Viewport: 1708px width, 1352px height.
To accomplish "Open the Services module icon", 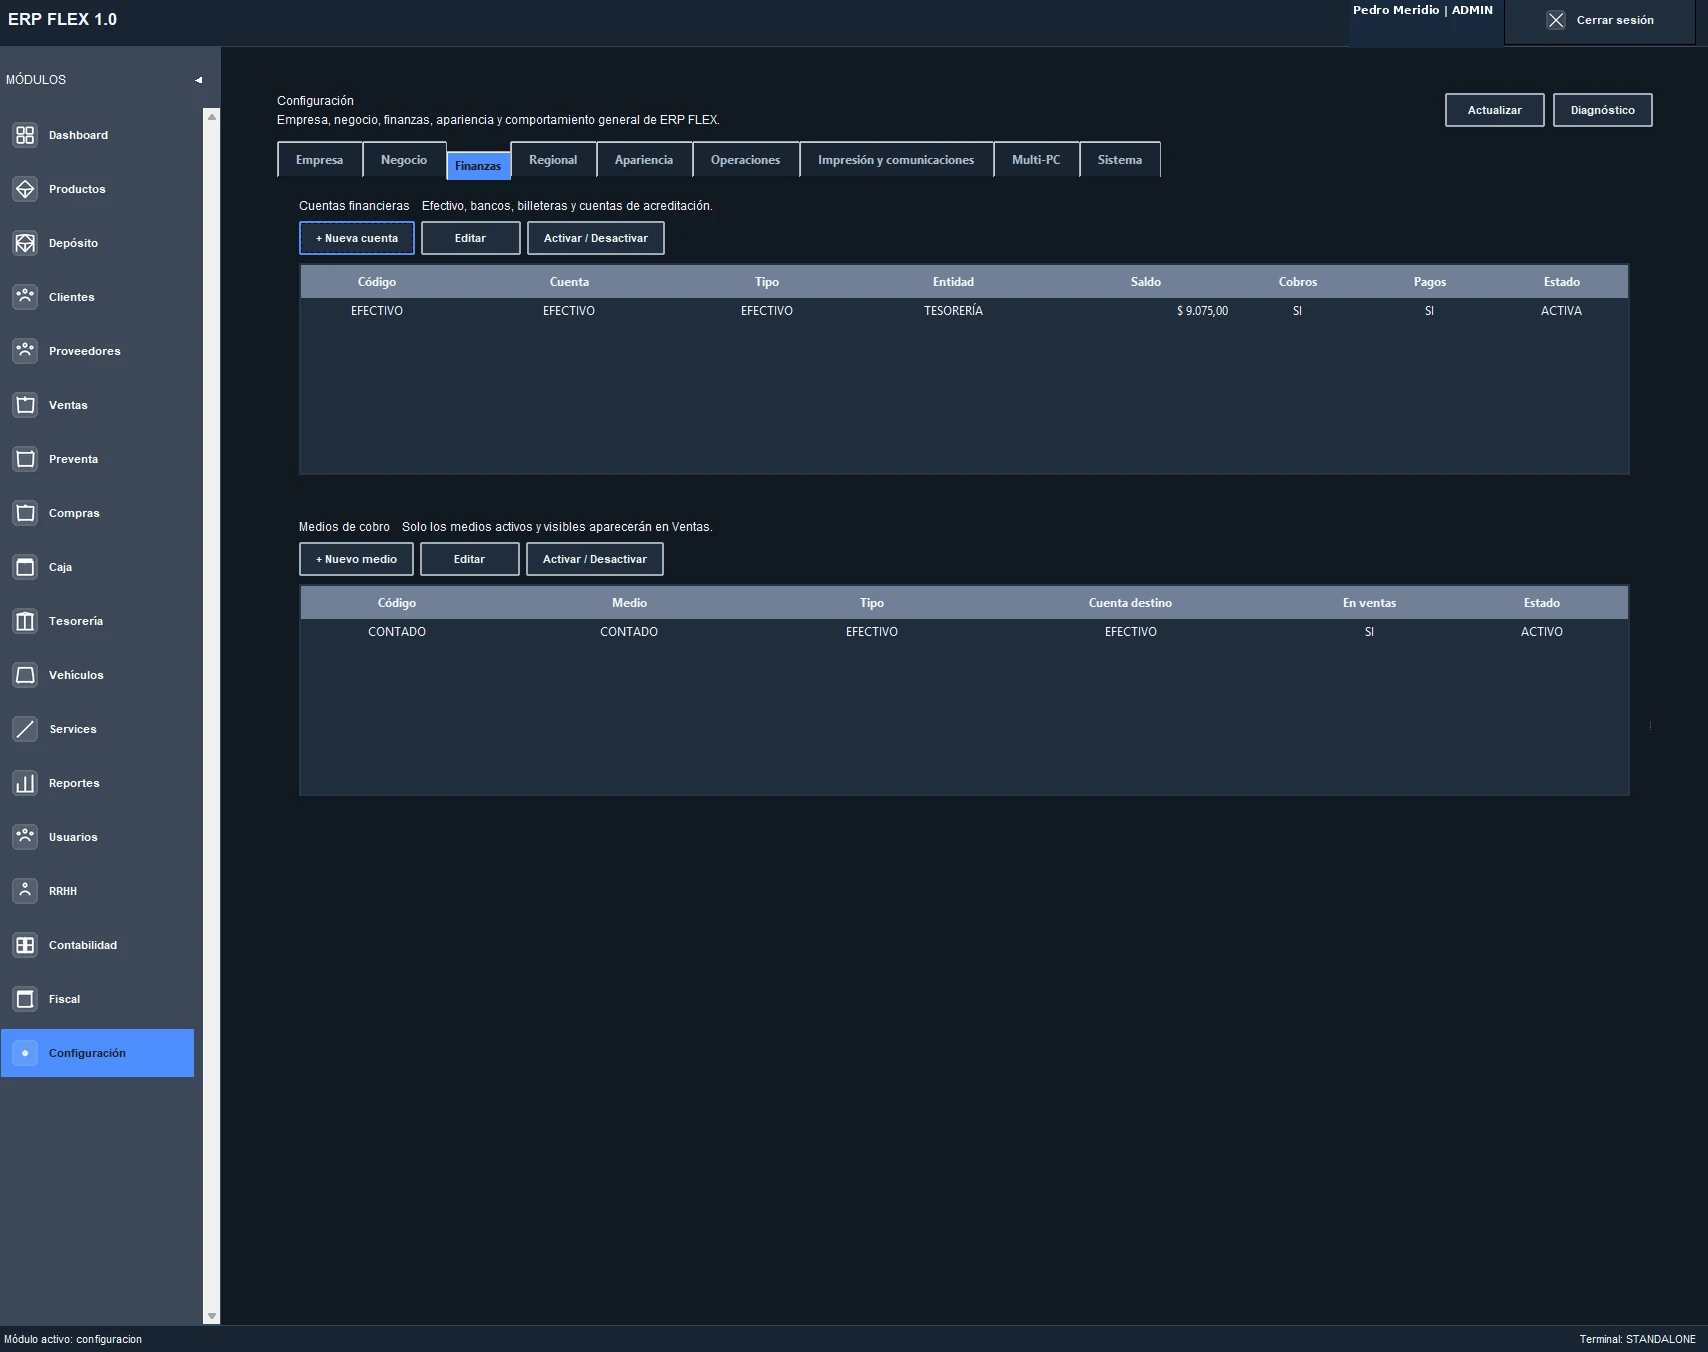I will pos(25,729).
